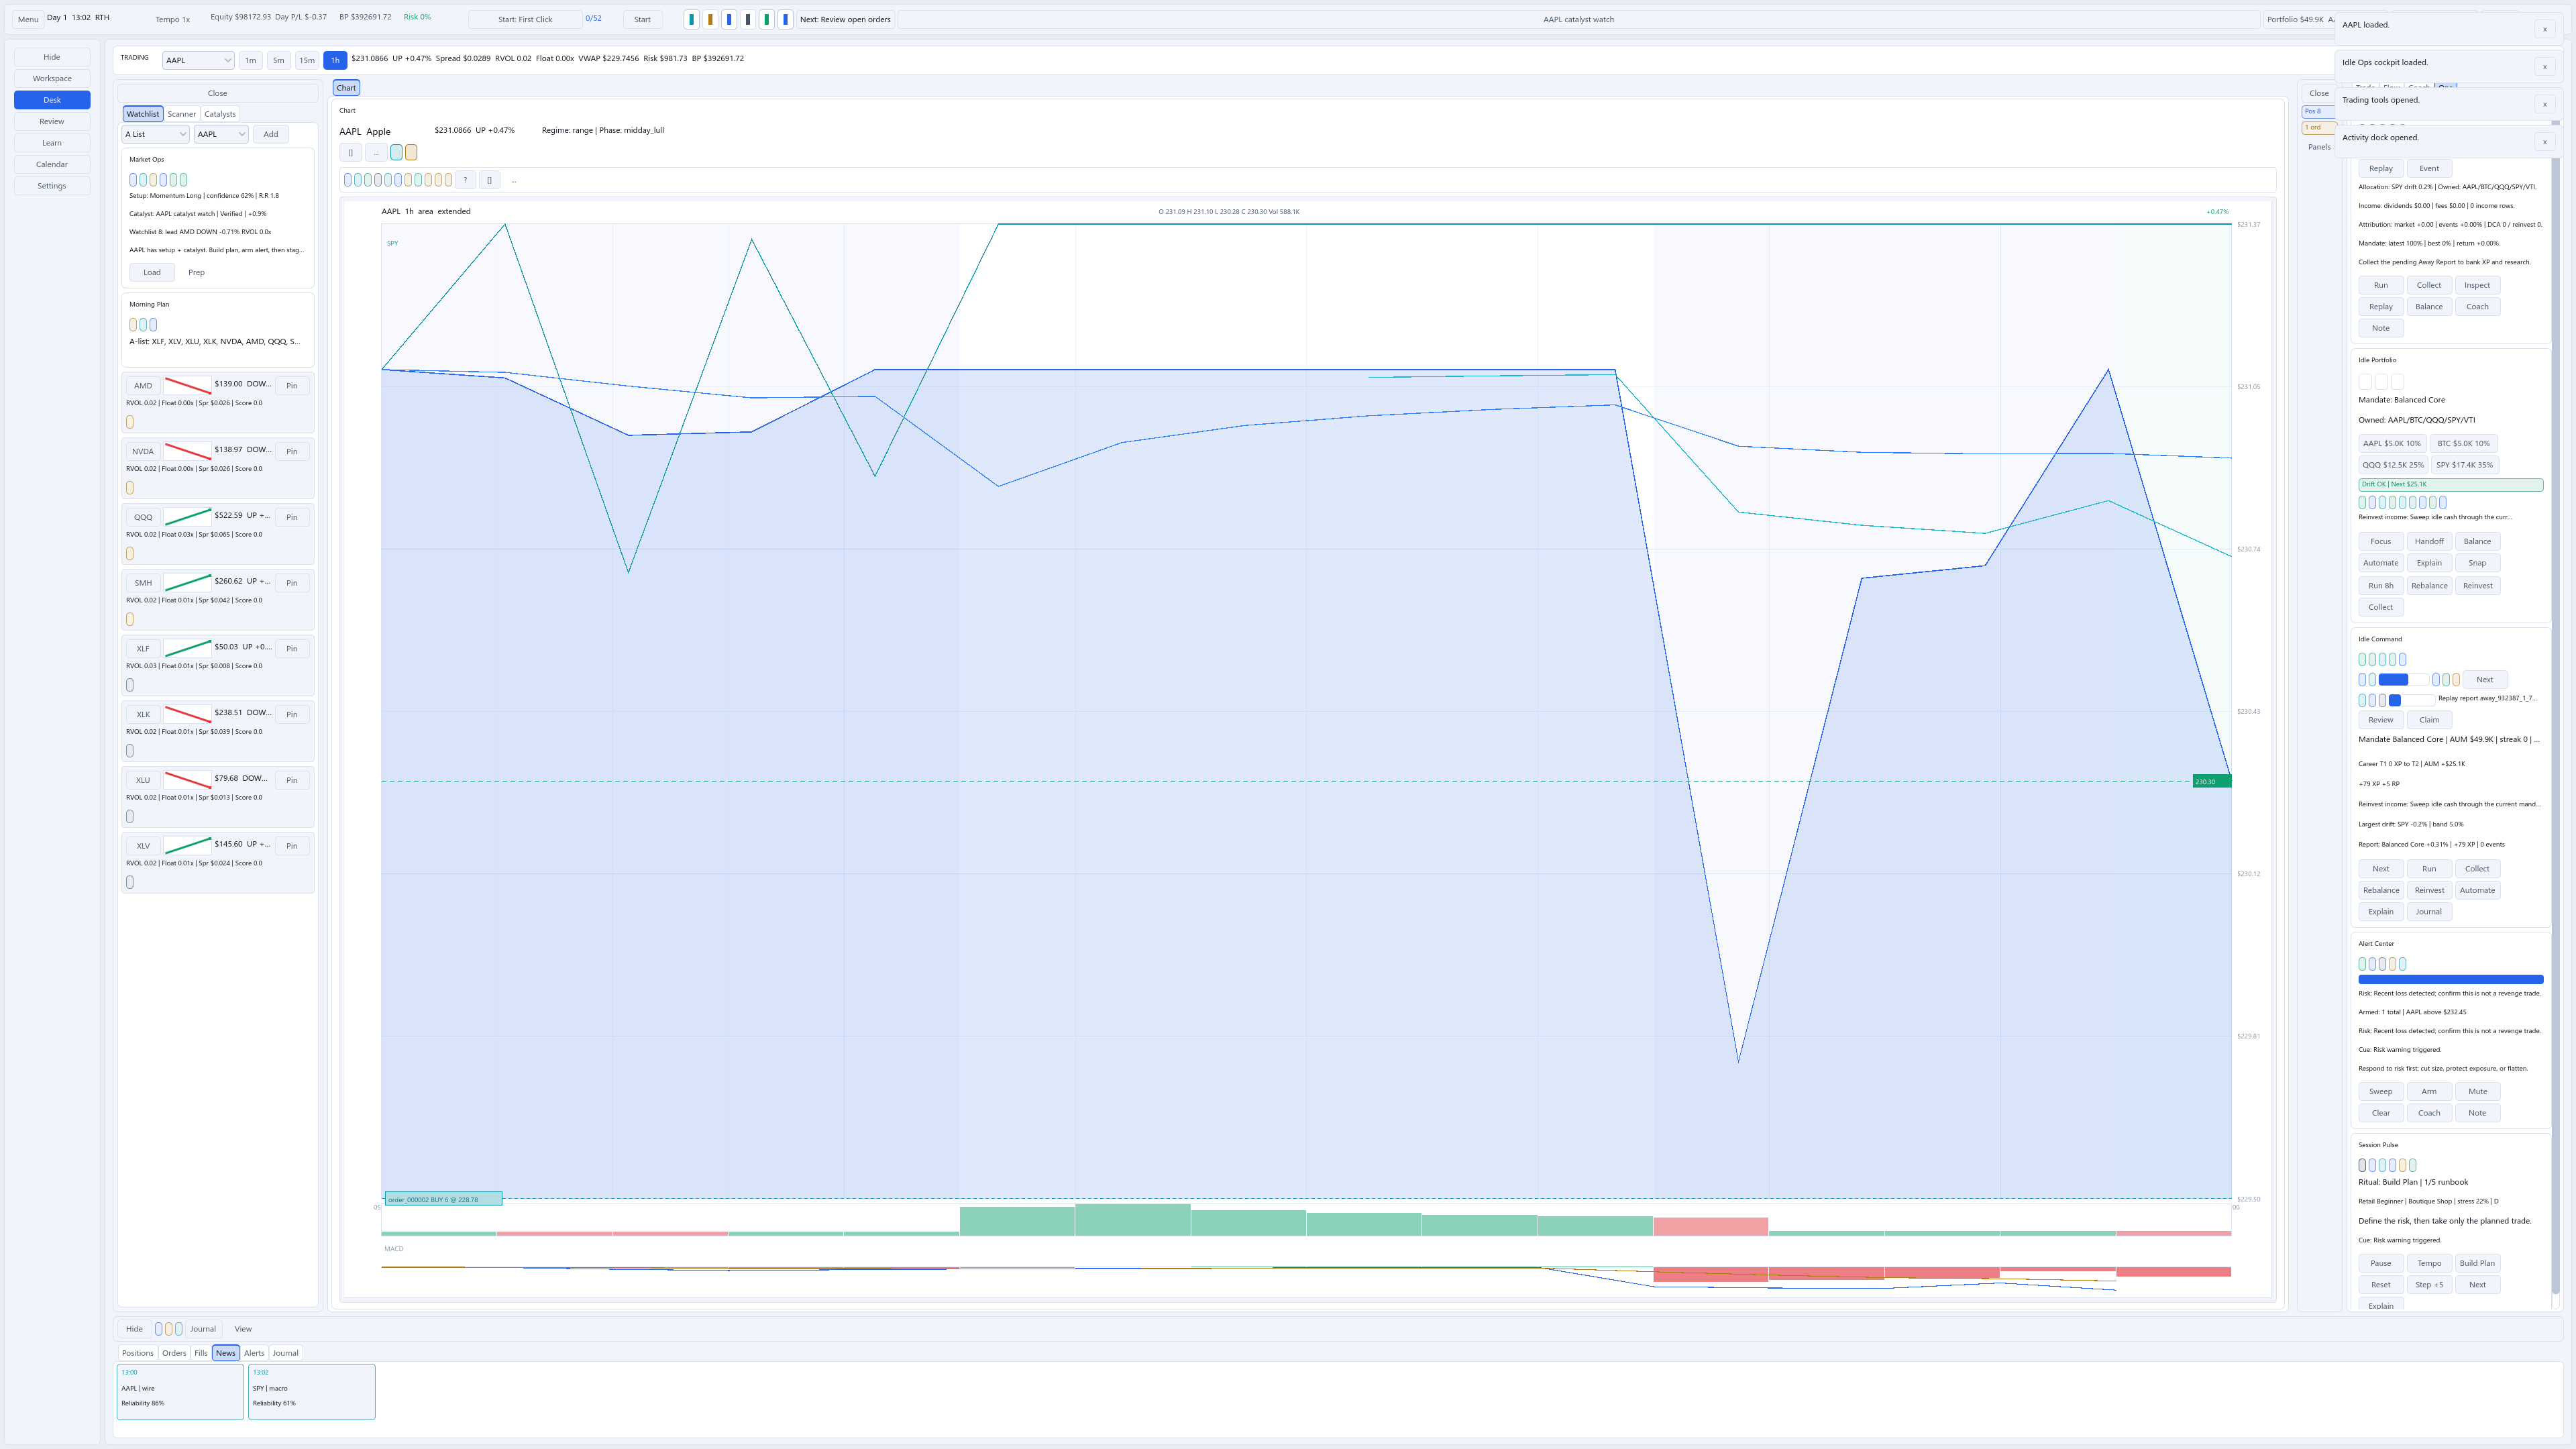This screenshot has width=2576, height=1449.
Task: Click the dark gray candle chip in top bar
Action: [x=748, y=19]
